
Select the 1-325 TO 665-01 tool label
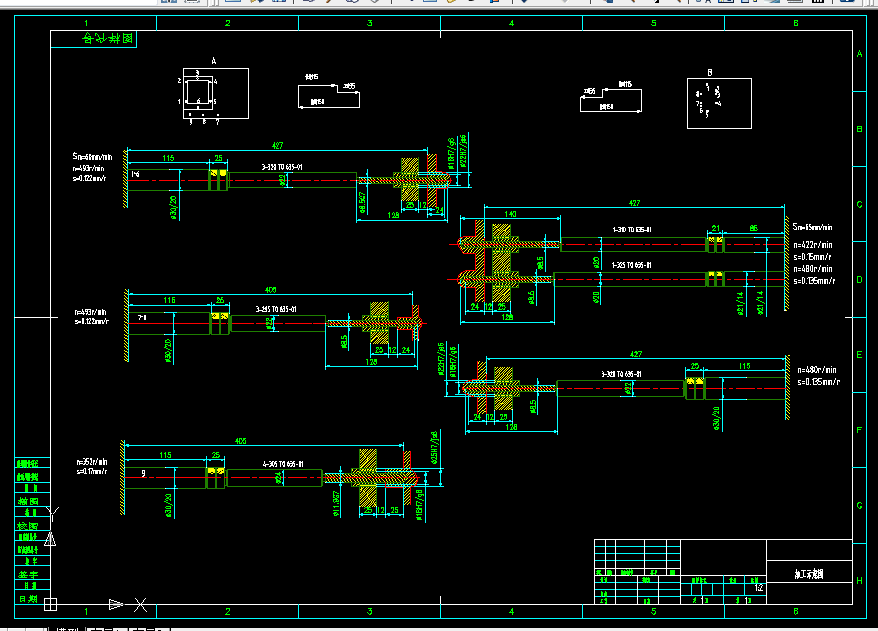[631, 265]
